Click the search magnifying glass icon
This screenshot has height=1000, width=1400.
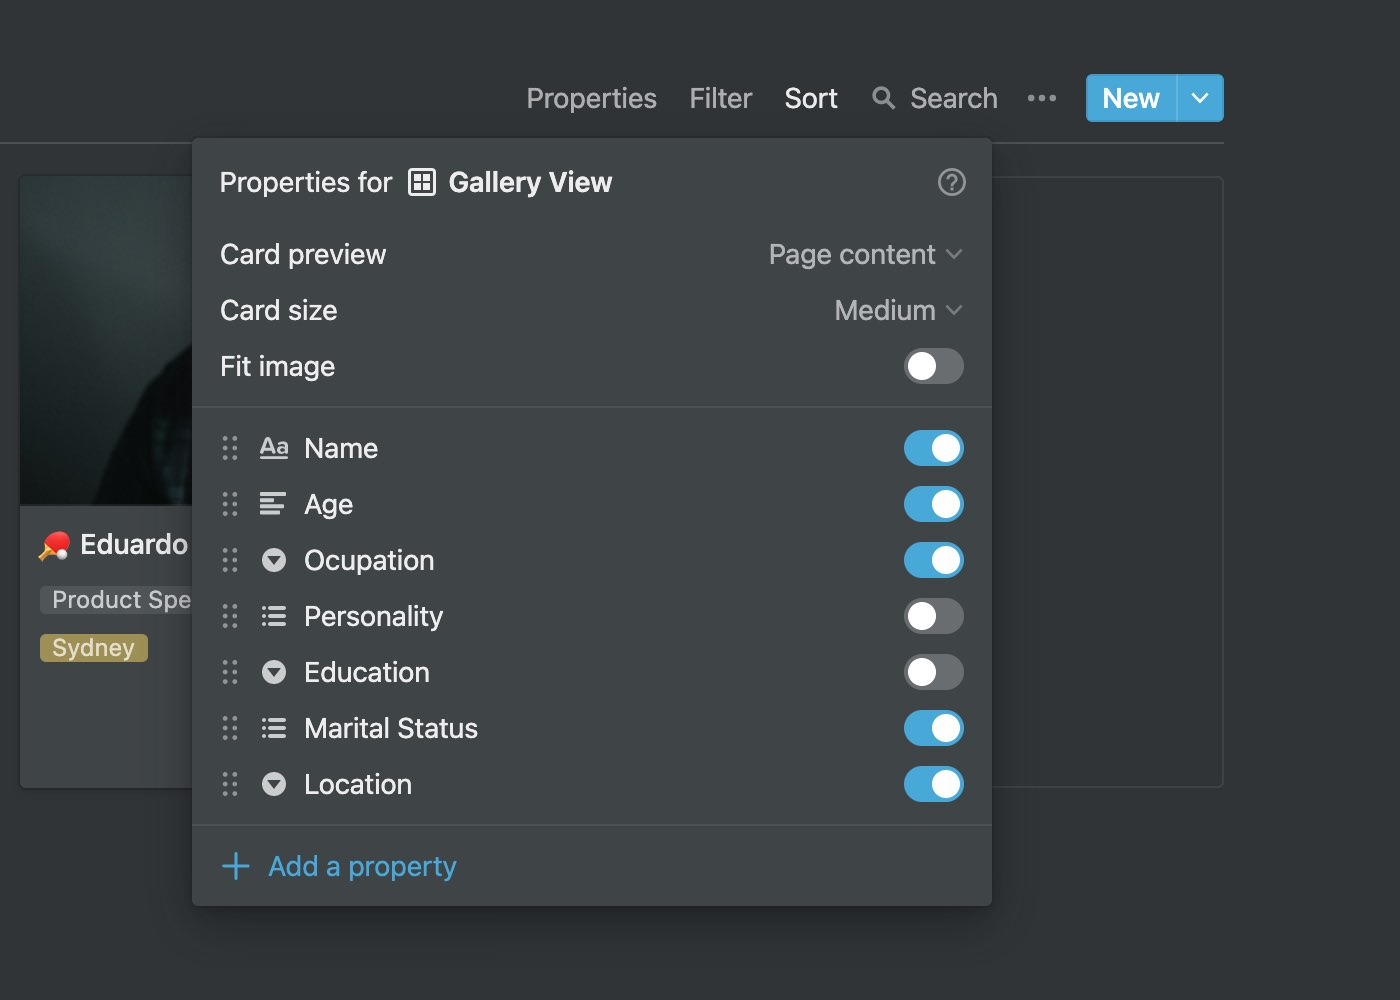[883, 98]
